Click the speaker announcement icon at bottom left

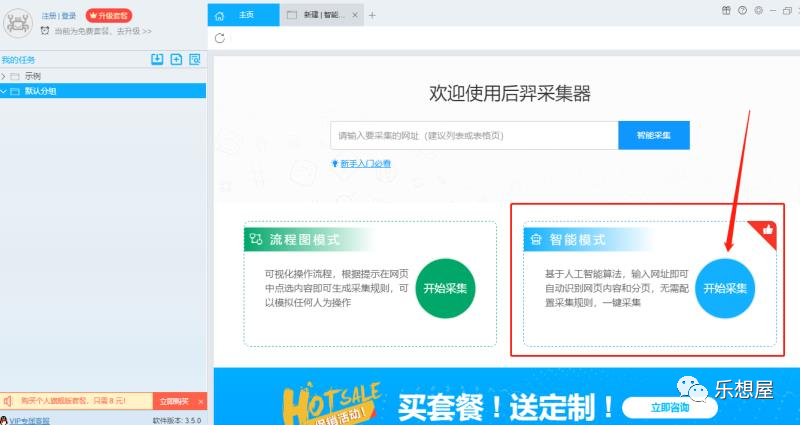[7, 401]
